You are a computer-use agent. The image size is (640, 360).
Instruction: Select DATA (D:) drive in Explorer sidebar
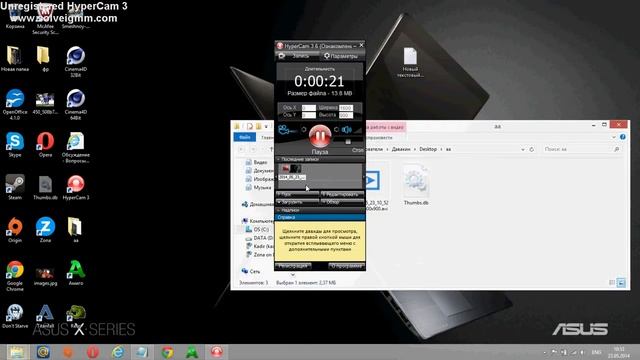tap(259, 238)
